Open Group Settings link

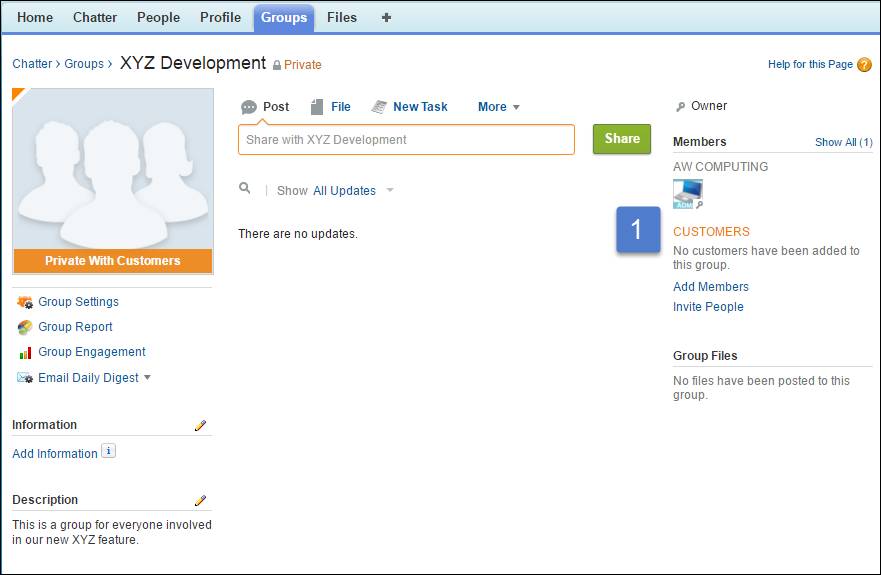(78, 302)
